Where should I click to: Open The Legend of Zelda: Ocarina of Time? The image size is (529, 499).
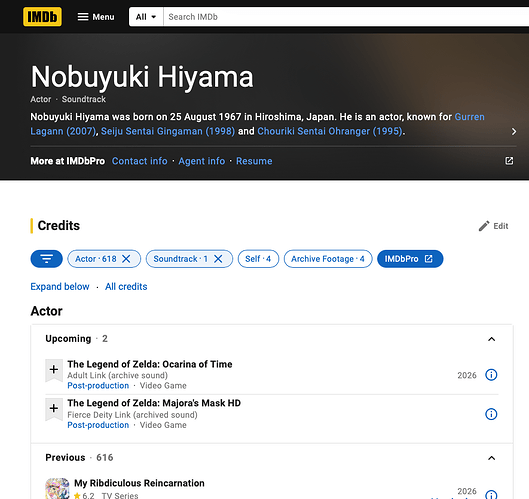pyautogui.click(x=150, y=364)
